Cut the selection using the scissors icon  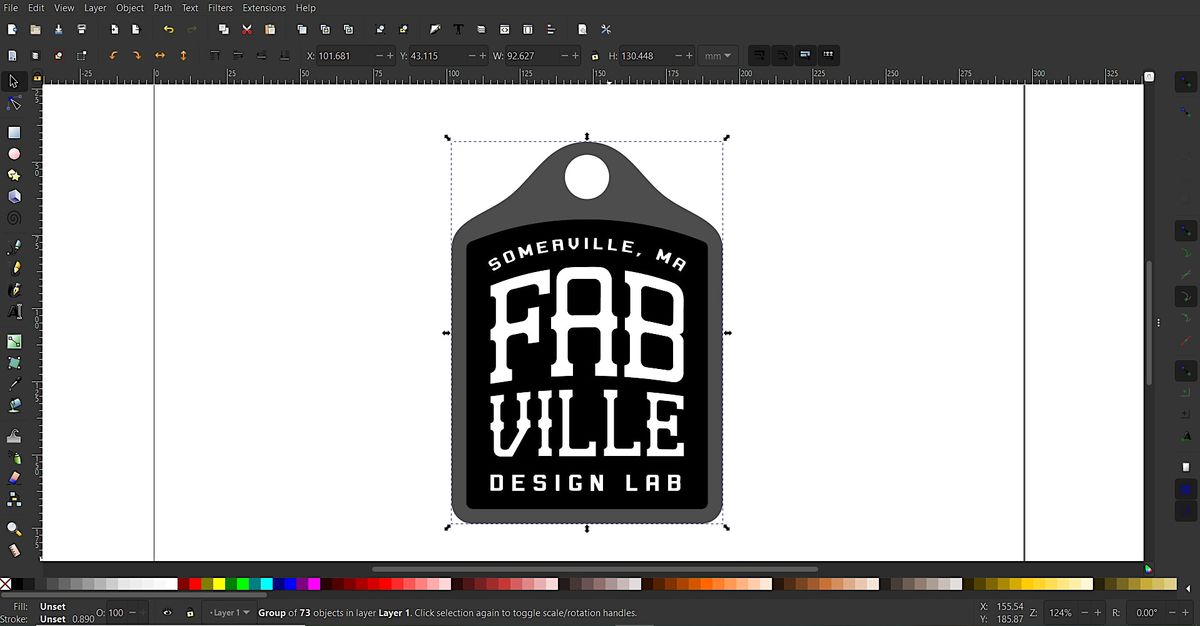click(x=246, y=29)
